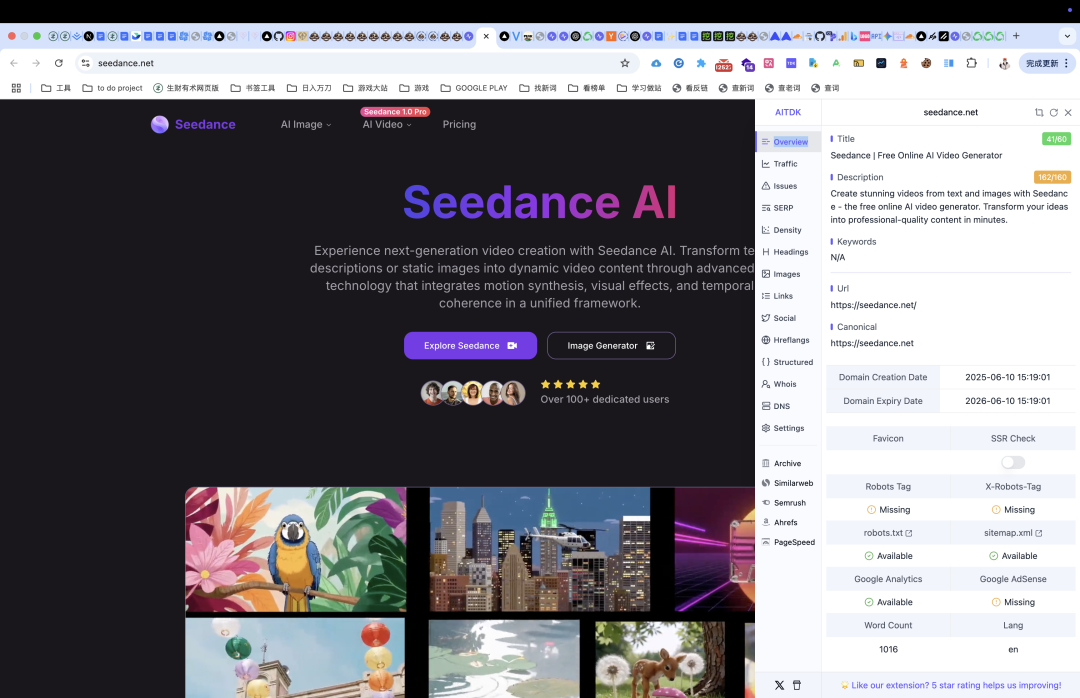The image size is (1080, 698).
Task: Open the Overview panel in AITDK sidebar
Action: point(789,142)
